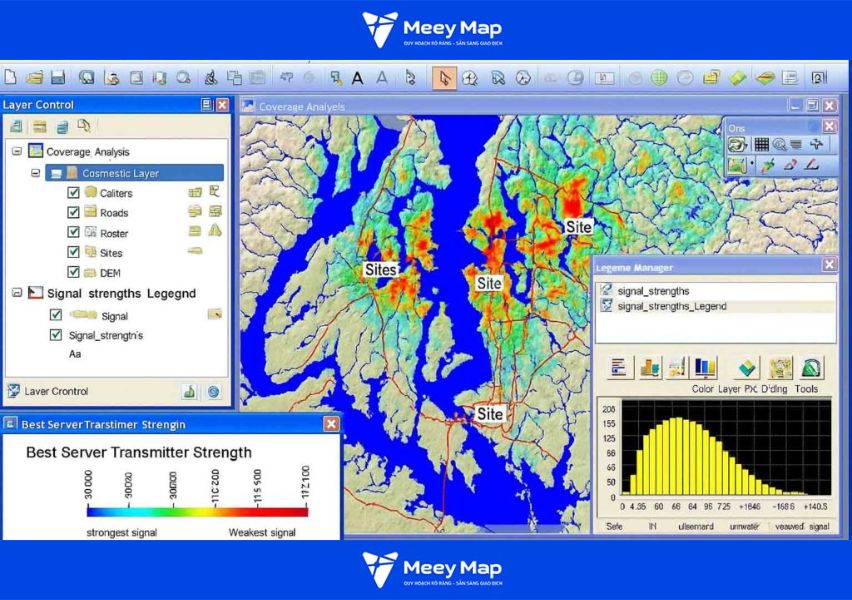The image size is (852, 600).
Task: Click the Layer Crontrol label at panel bottom
Action: point(57,391)
